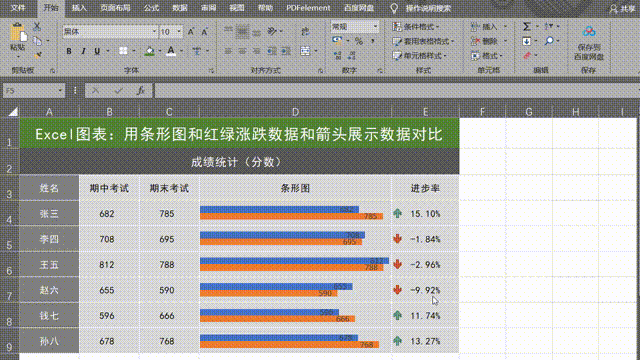Image resolution: width=640 pixels, height=360 pixels.
Task: Open the font size dropdown
Action: pyautogui.click(x=179, y=31)
